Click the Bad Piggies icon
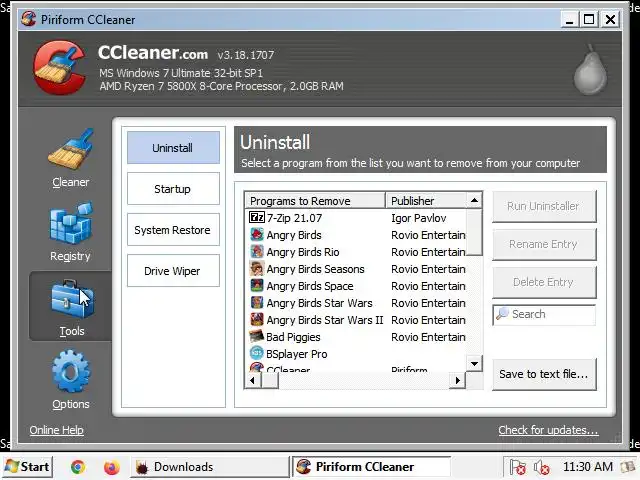Image resolution: width=640 pixels, height=480 pixels. [257, 336]
